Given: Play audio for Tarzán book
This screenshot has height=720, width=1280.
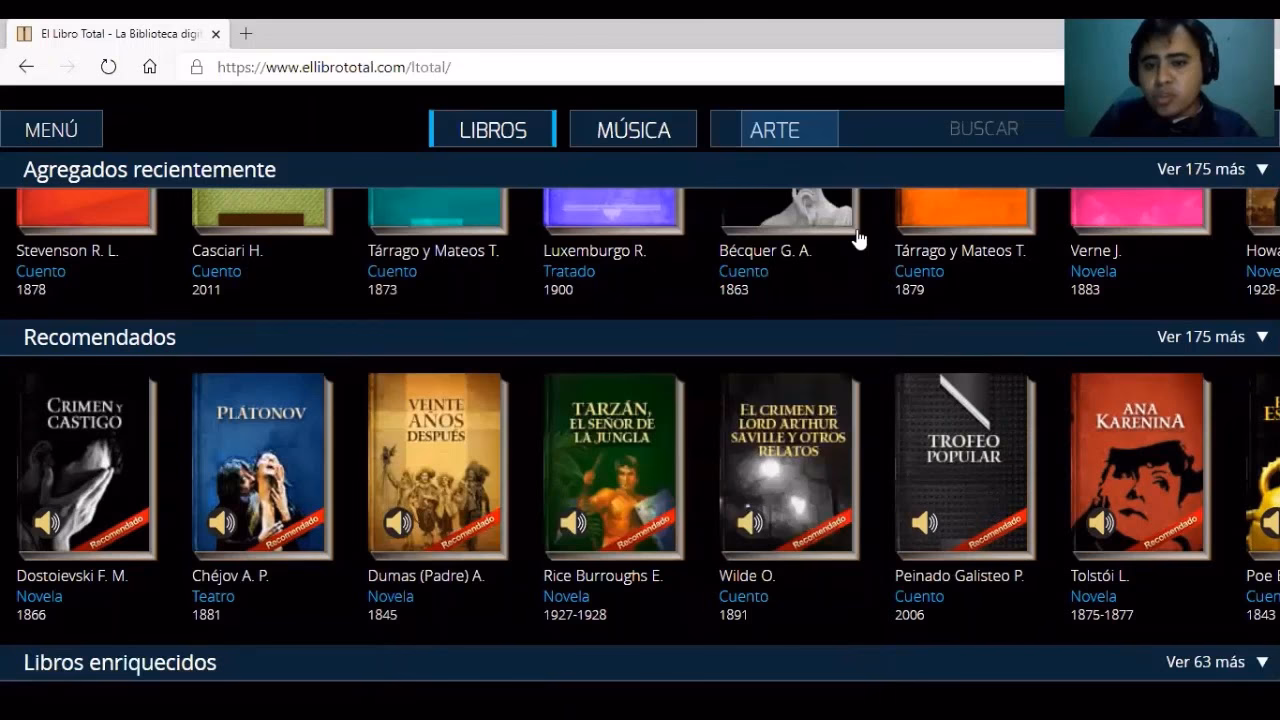Looking at the screenshot, I should coord(573,522).
